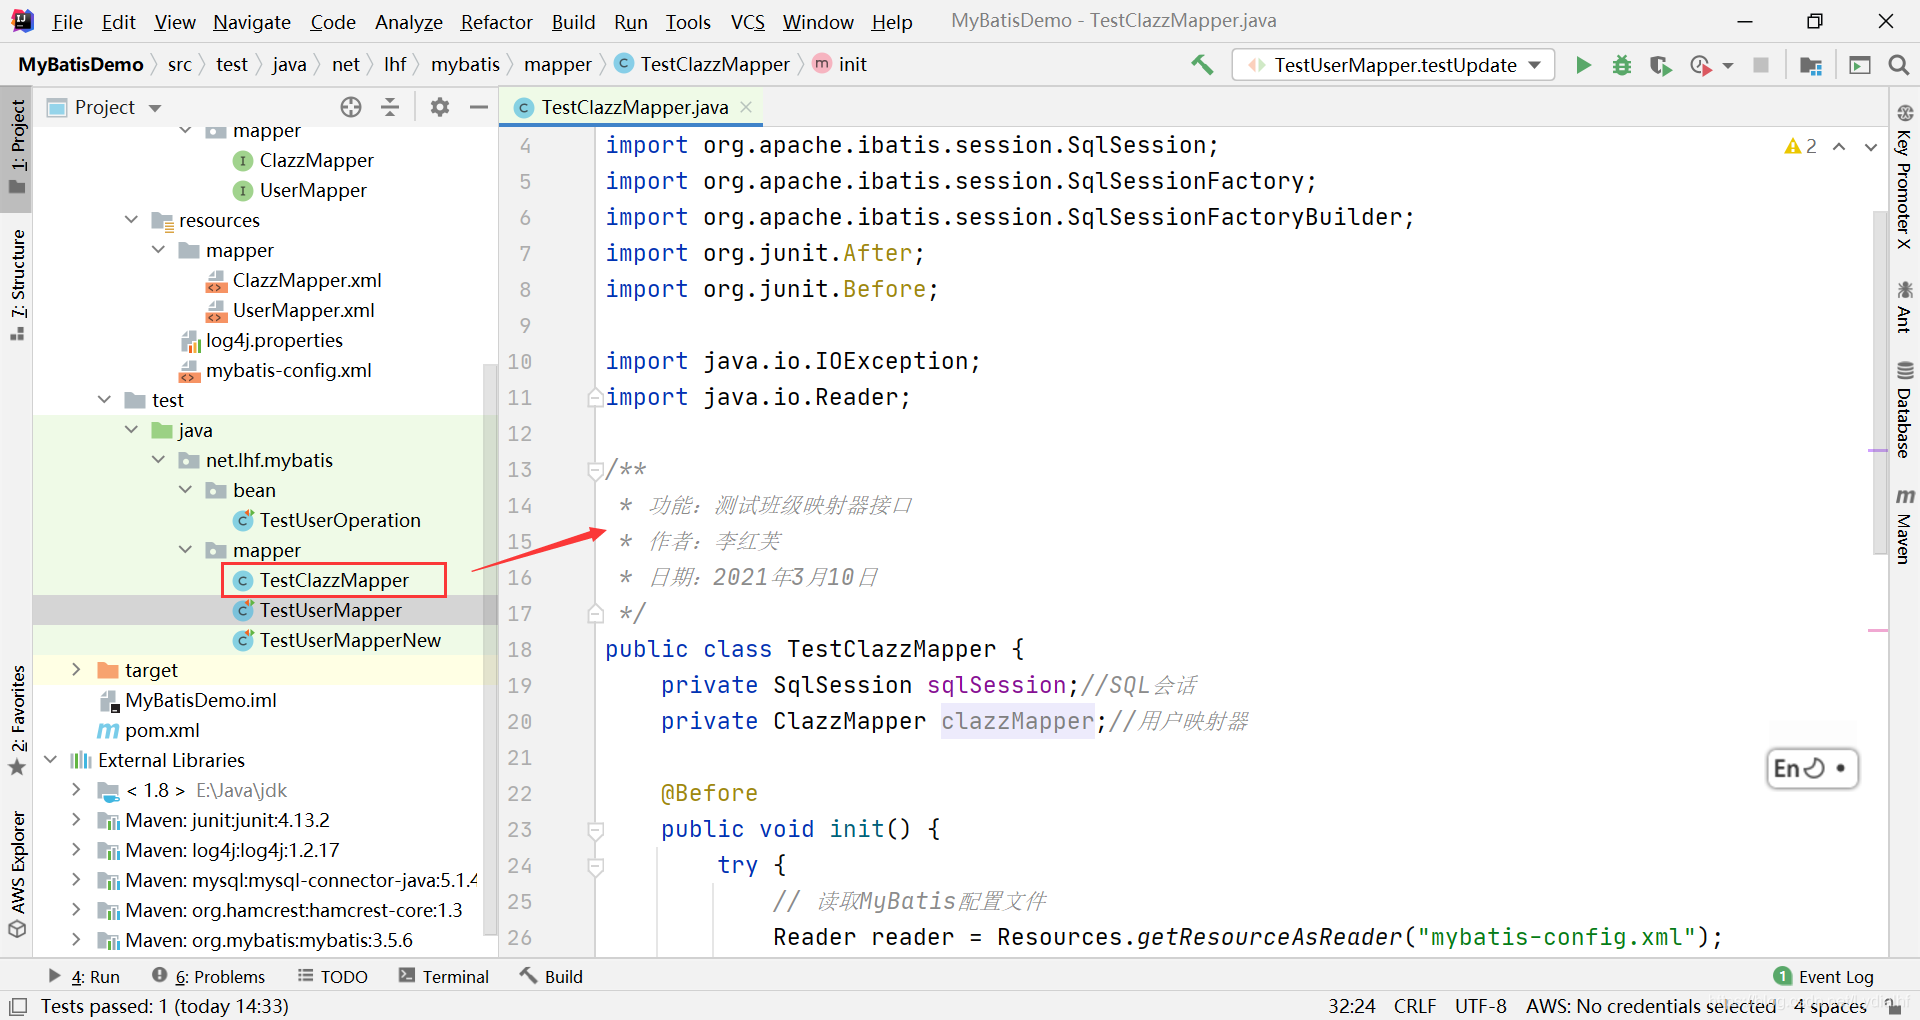Click the Locate/Select Opened File target icon
Viewport: 1920px width, 1020px height.
[350, 107]
